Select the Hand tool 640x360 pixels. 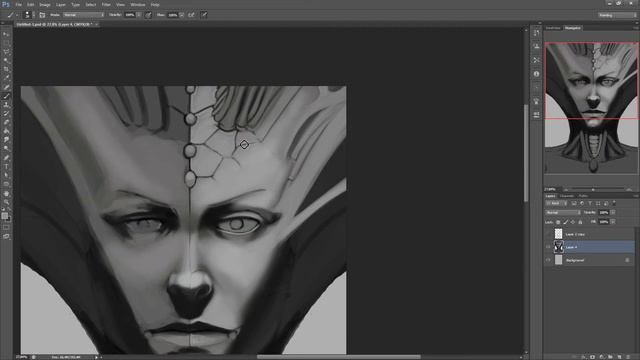click(x=6, y=193)
